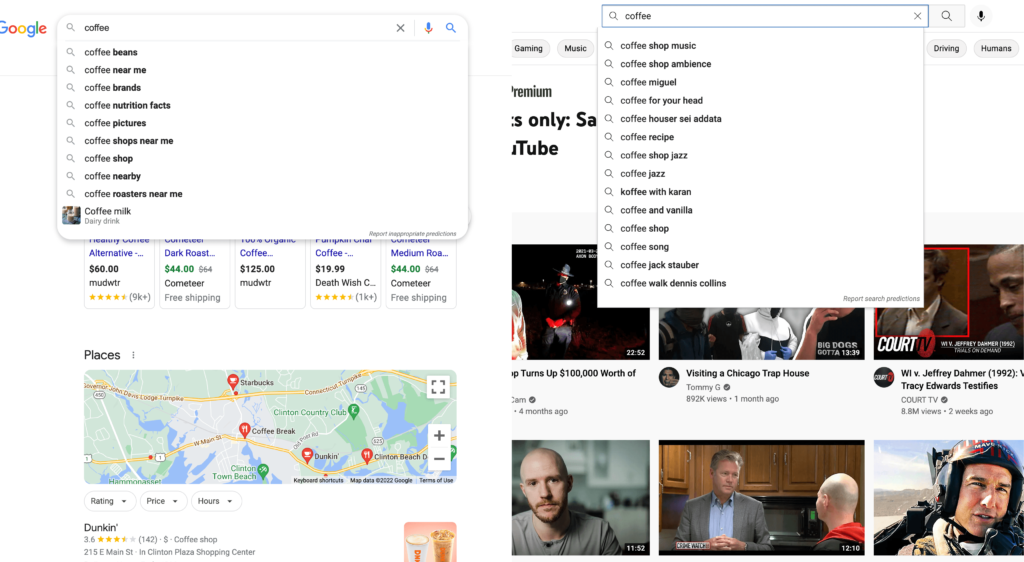Choose suggestion coffee walk dennis collins
This screenshot has height=562, width=1024.
[761, 283]
